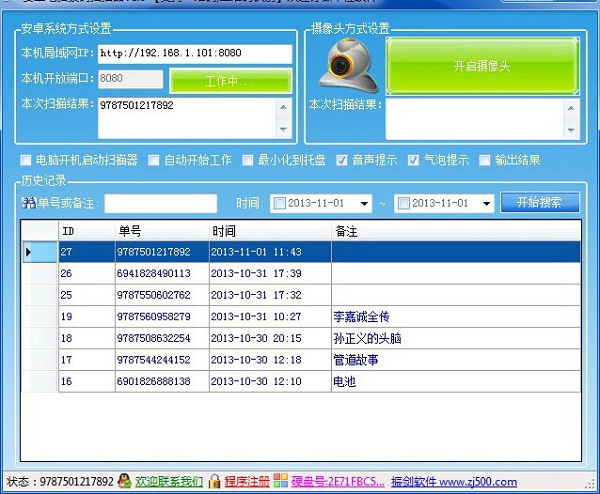Click the 本机局域网IP input field
The image size is (600, 494).
pos(195,54)
